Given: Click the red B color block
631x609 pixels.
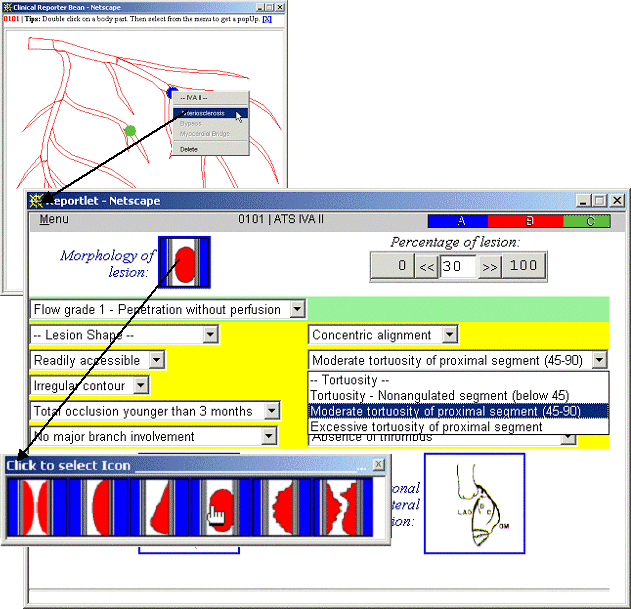Looking at the screenshot, I should click(x=528, y=221).
